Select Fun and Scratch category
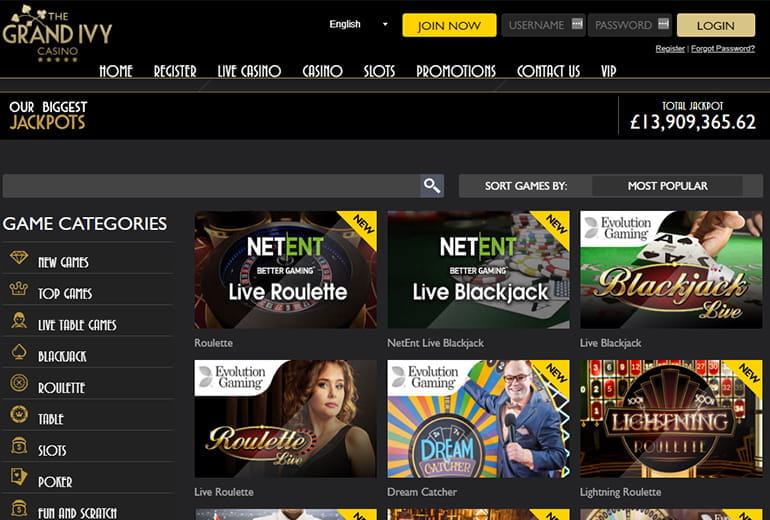Screen dimensions: 770x520 coord(77,513)
